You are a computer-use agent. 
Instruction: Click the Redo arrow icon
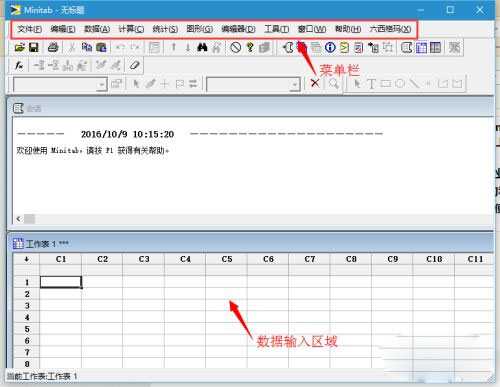(135, 47)
